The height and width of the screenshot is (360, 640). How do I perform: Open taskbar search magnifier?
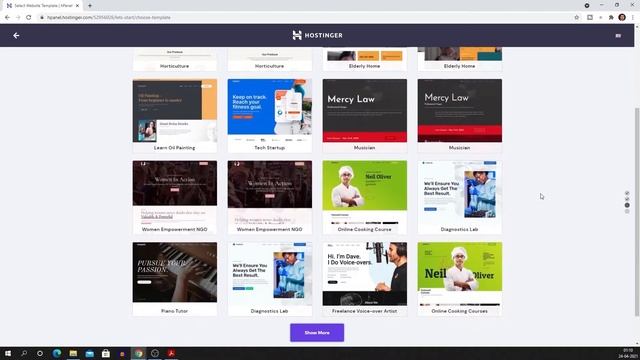[24, 353]
